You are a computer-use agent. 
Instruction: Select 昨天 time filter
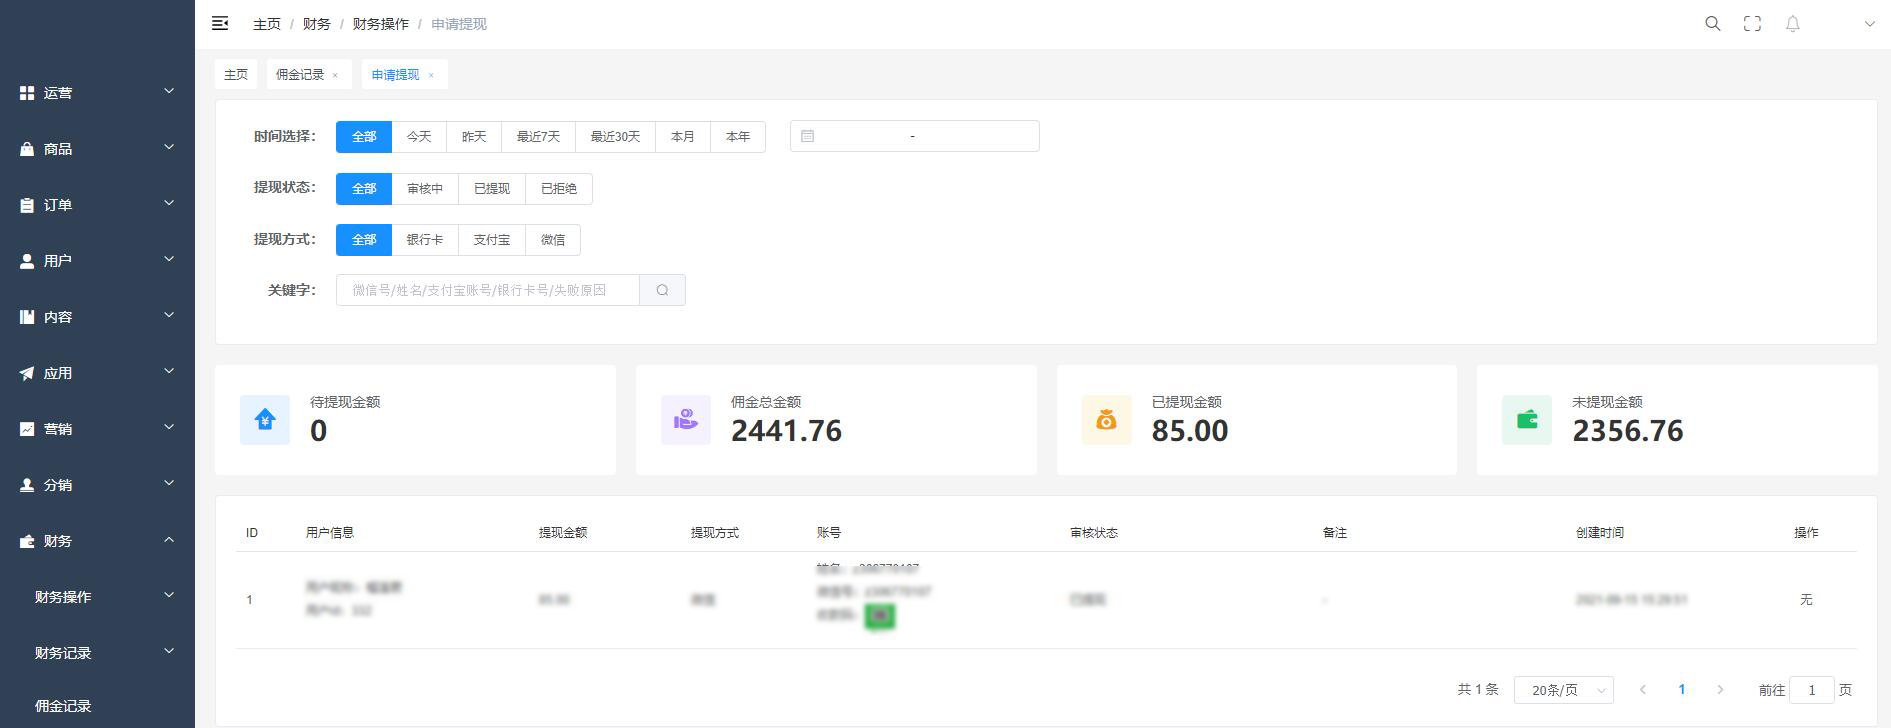click(x=474, y=137)
